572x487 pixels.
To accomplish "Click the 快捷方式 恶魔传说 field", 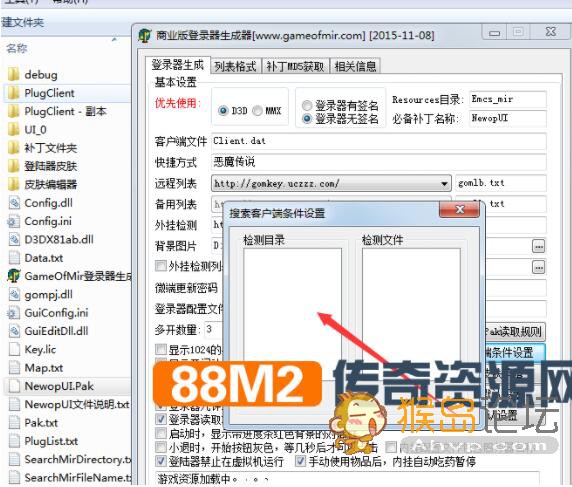I will [379, 162].
